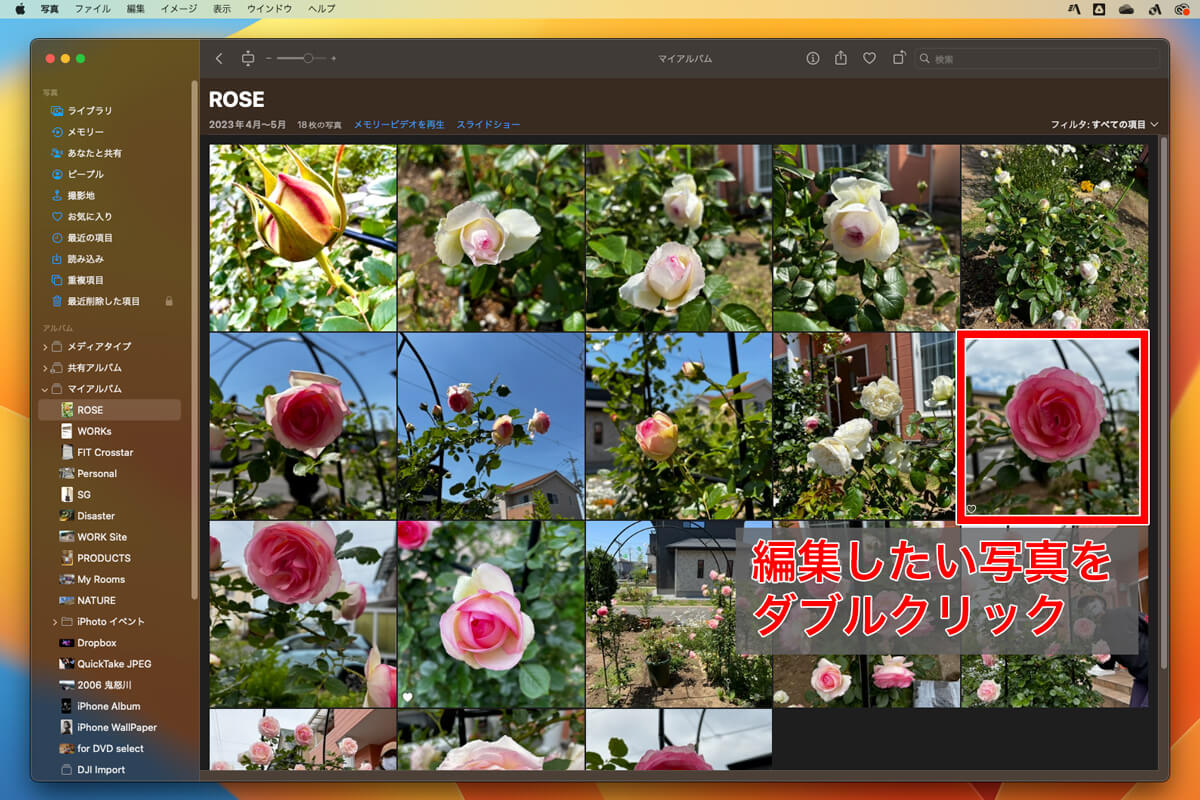Open the iPhone Album item
The image size is (1200, 800).
(x=109, y=706)
